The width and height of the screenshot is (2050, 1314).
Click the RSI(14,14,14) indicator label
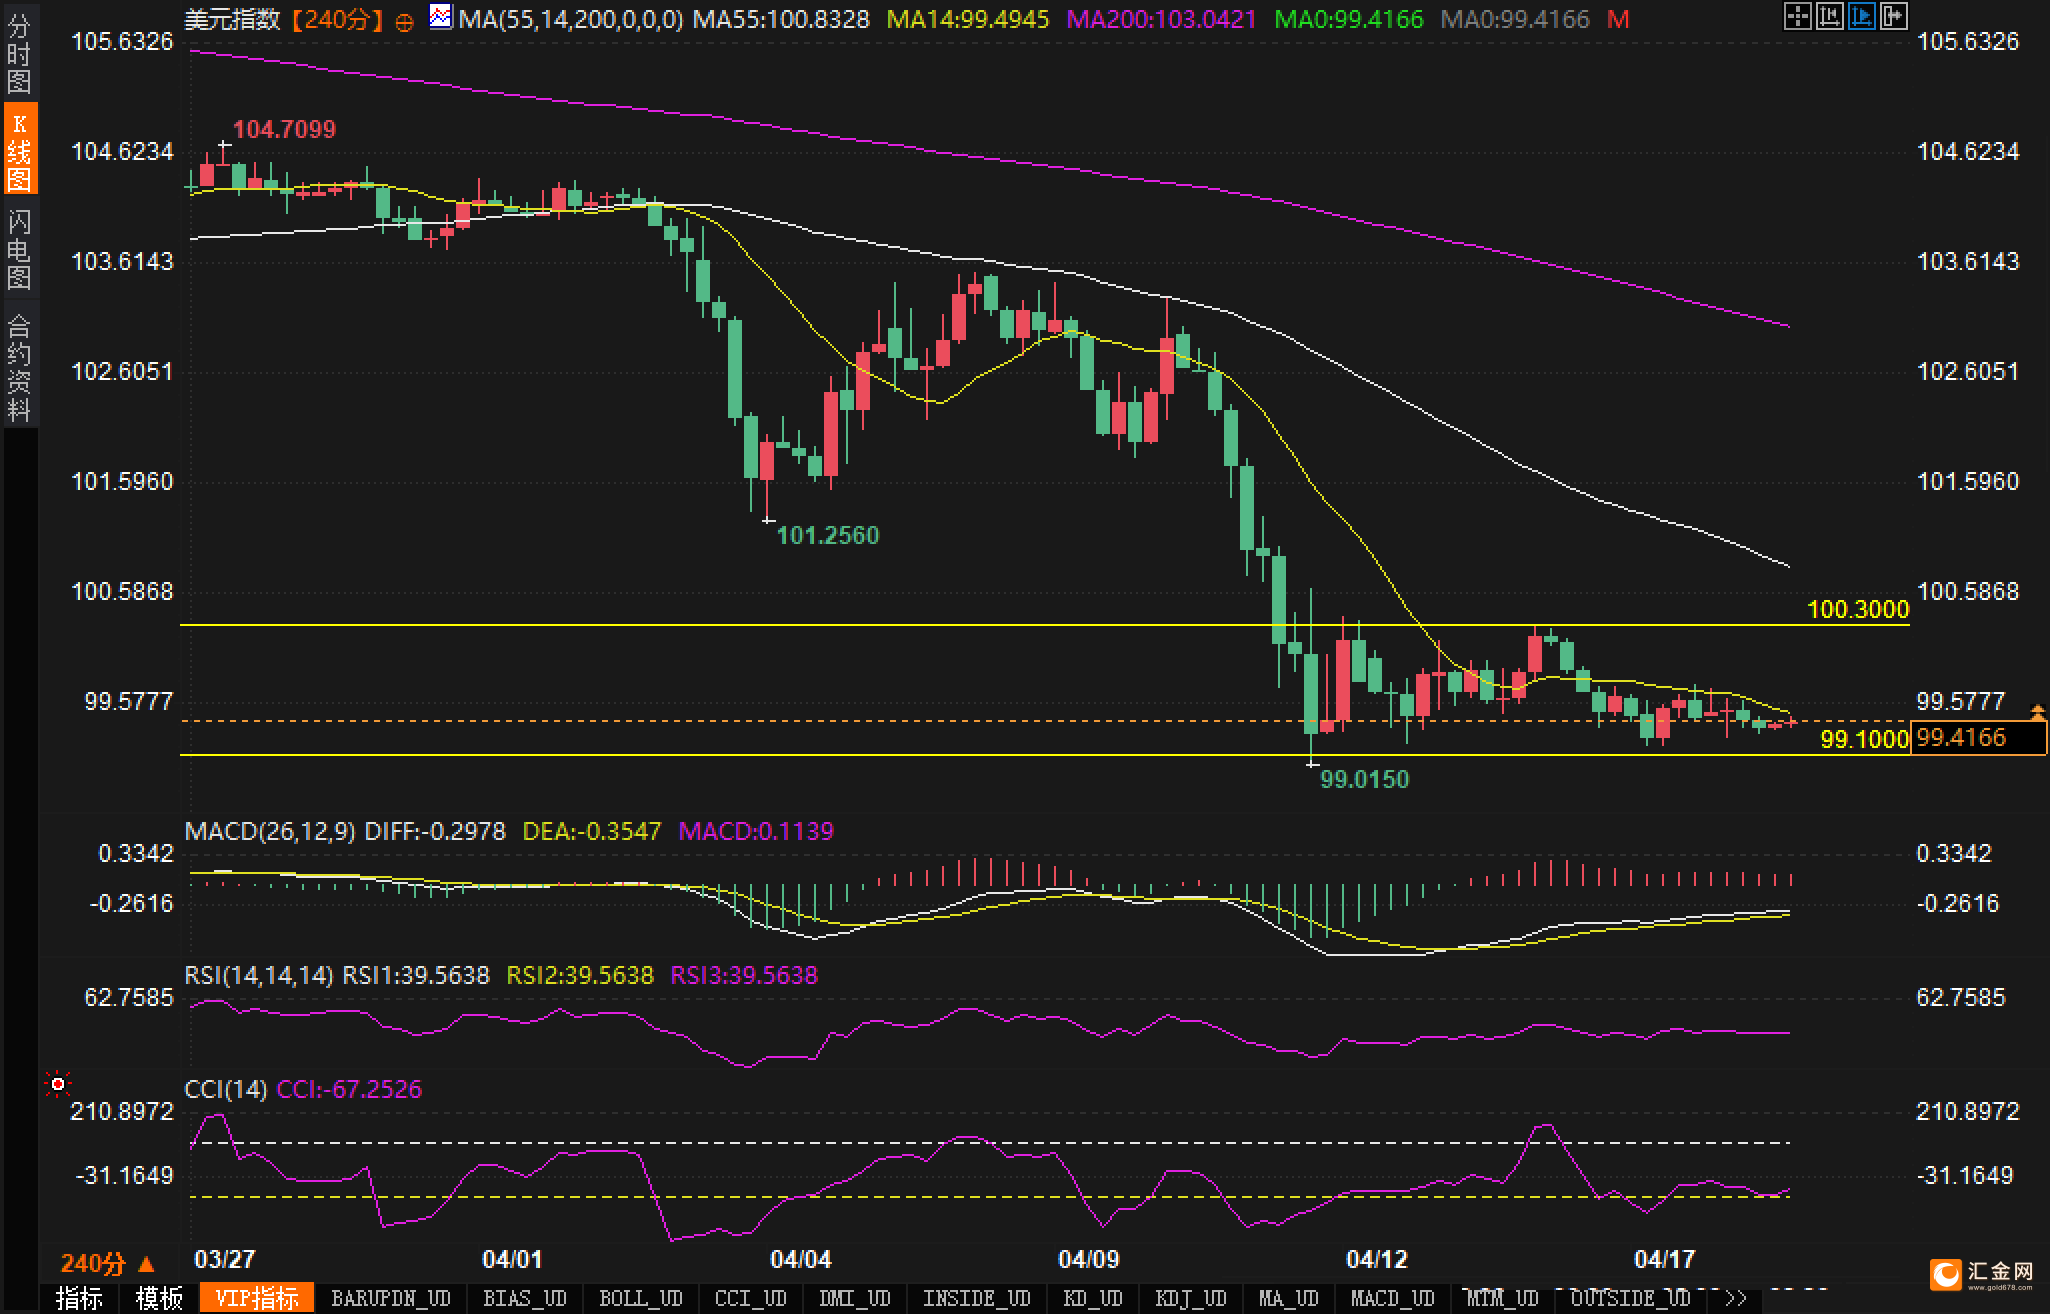pyautogui.click(x=259, y=975)
